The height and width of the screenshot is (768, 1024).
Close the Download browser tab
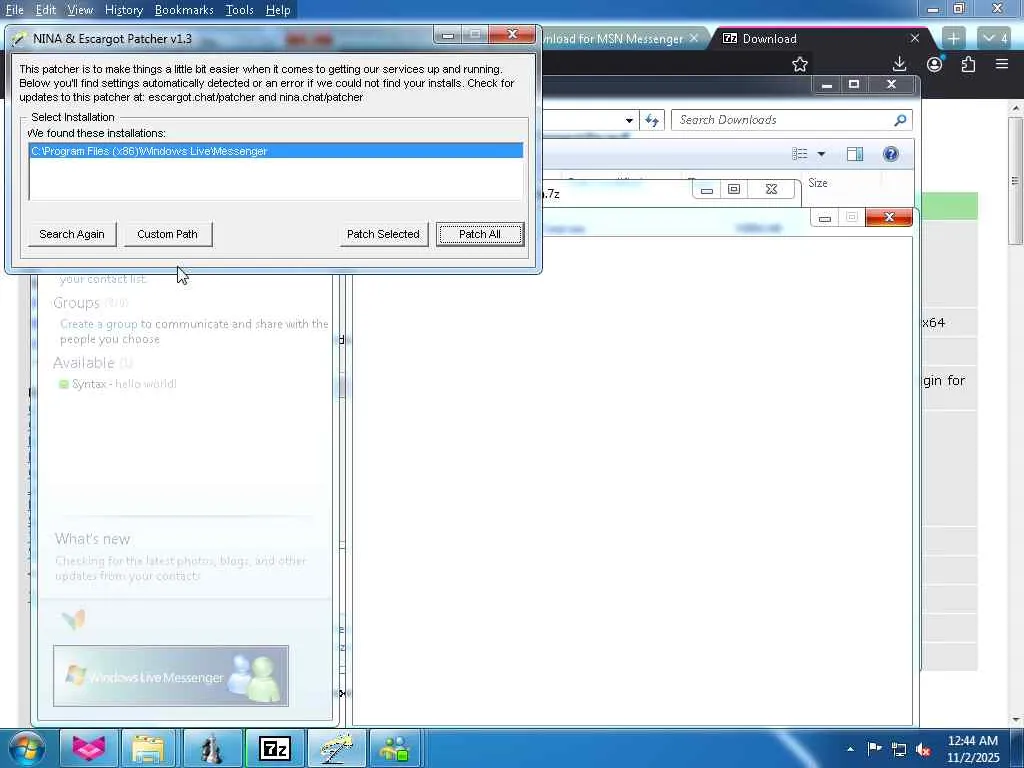915,39
